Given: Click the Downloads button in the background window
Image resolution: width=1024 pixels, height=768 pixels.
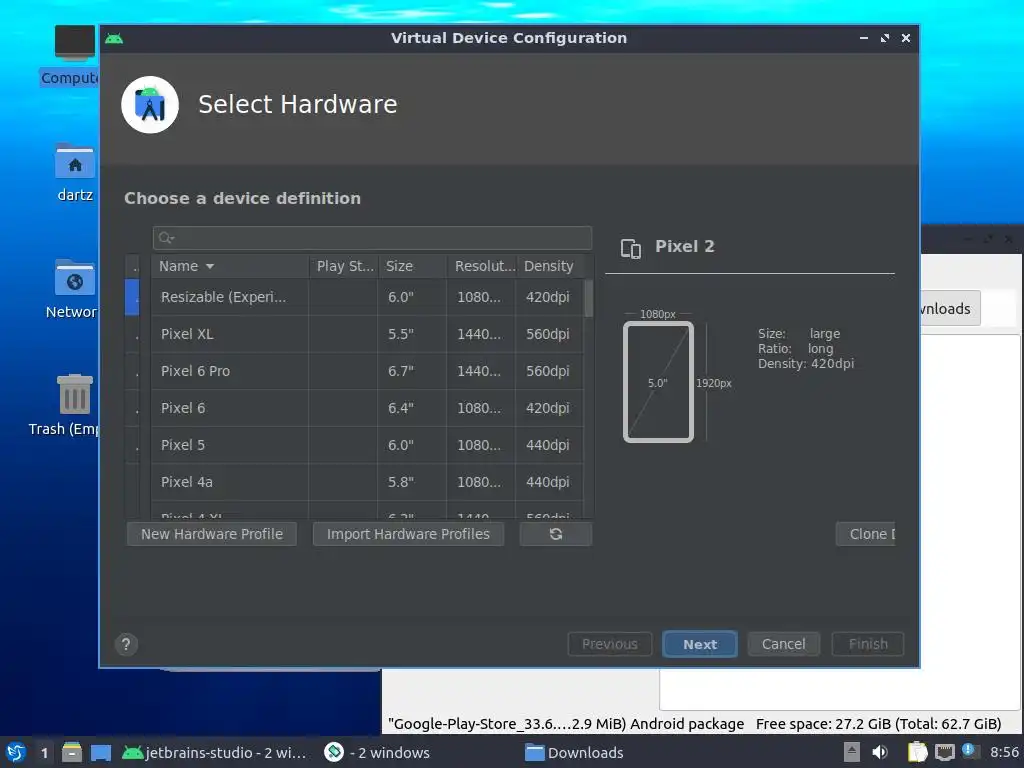Looking at the screenshot, I should click(950, 309).
